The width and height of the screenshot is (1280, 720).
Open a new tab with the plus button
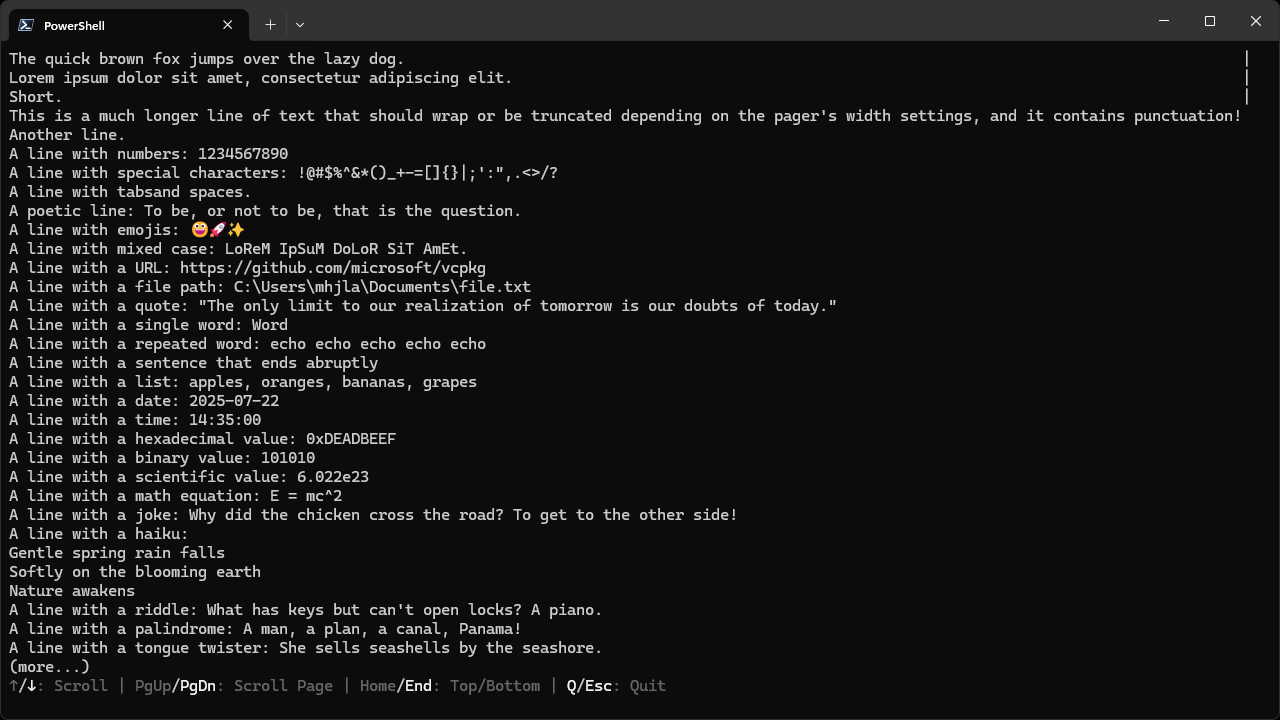(270, 25)
